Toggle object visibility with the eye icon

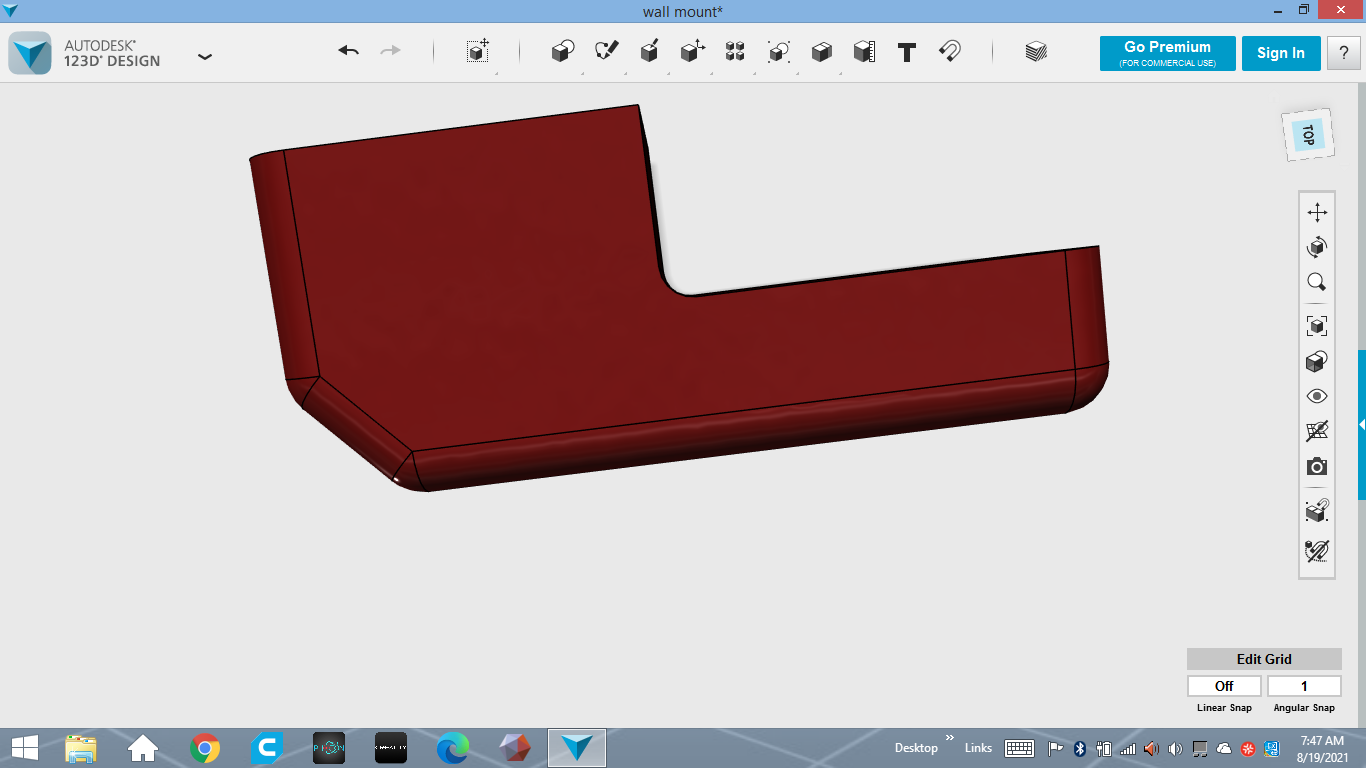pyautogui.click(x=1317, y=396)
